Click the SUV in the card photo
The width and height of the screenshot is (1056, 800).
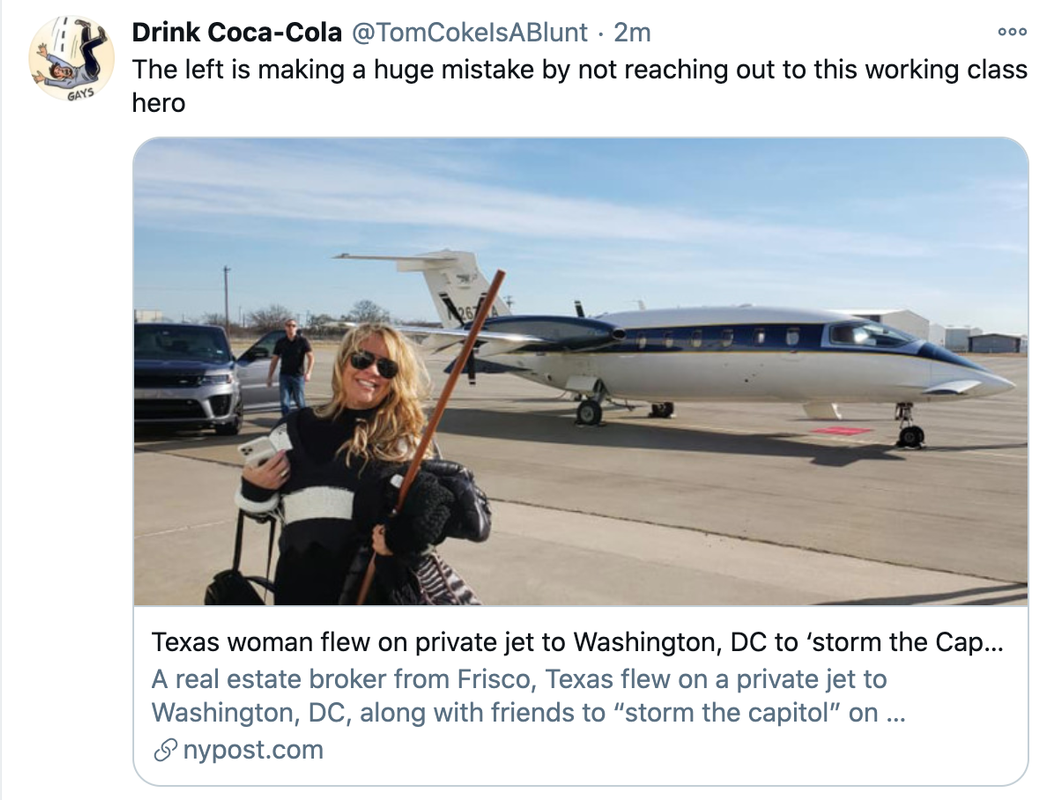pos(190,375)
